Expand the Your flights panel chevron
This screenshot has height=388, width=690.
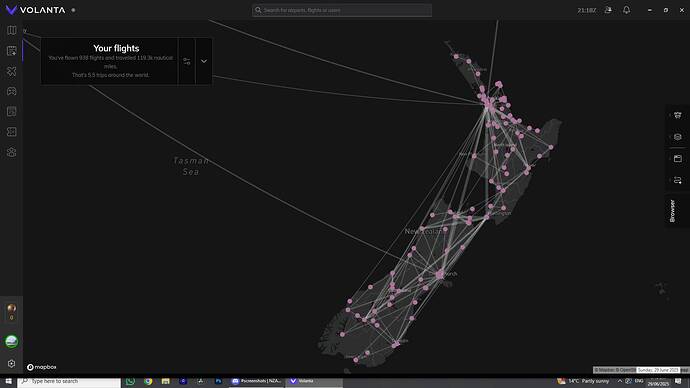(x=204, y=61)
